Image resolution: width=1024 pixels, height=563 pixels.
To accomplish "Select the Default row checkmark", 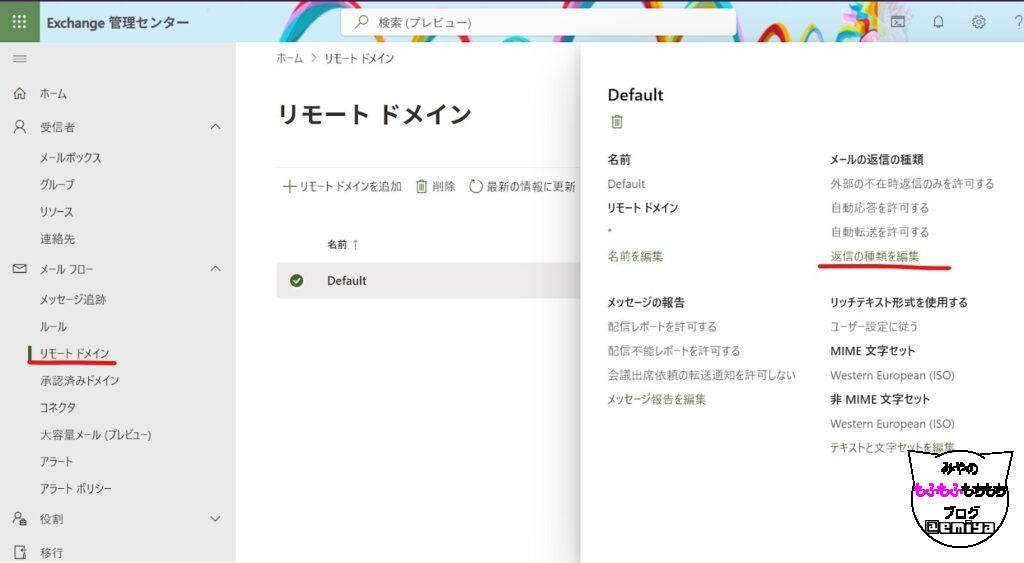I will (296, 281).
